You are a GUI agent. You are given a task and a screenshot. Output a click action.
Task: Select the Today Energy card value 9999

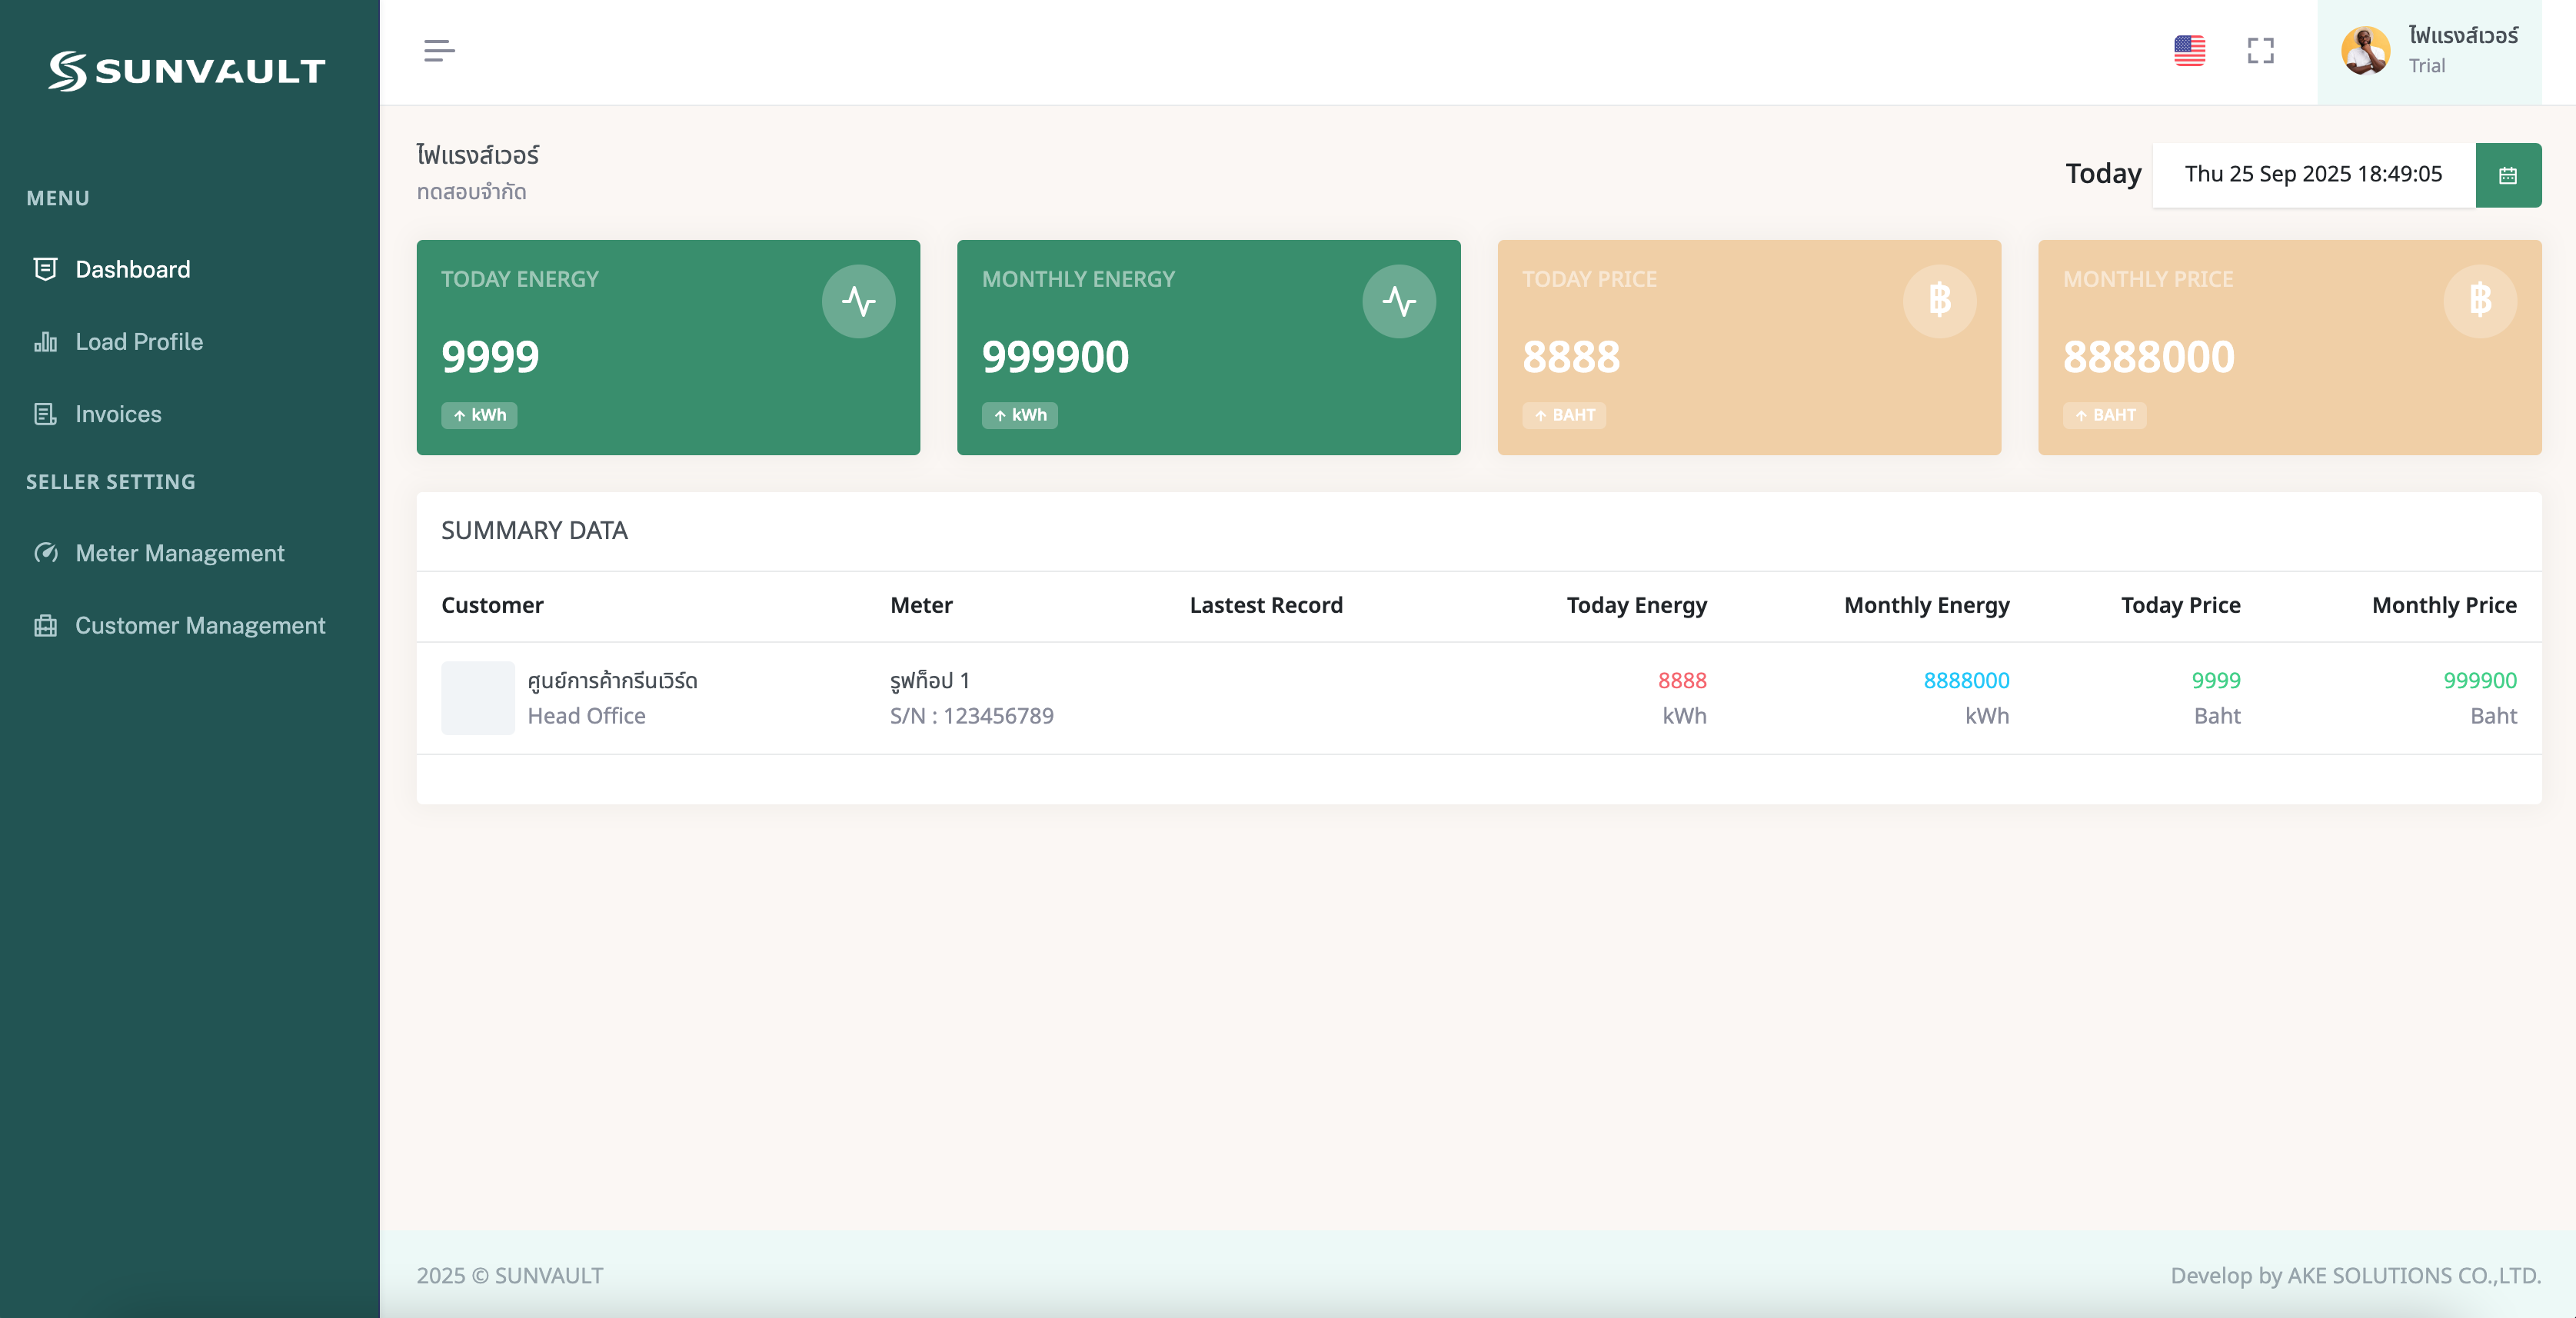click(x=490, y=357)
